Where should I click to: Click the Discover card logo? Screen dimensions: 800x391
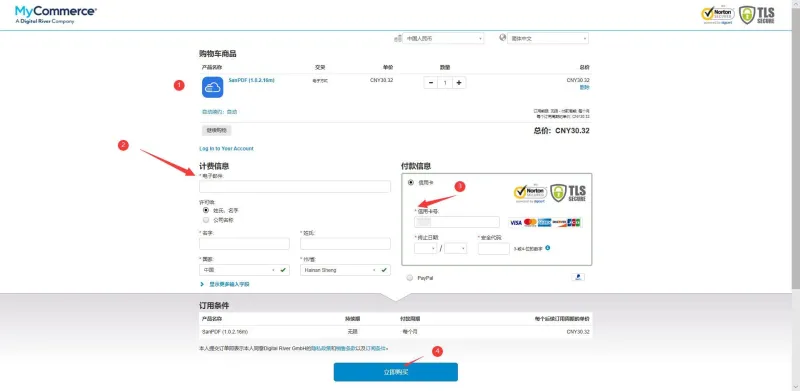pos(559,223)
